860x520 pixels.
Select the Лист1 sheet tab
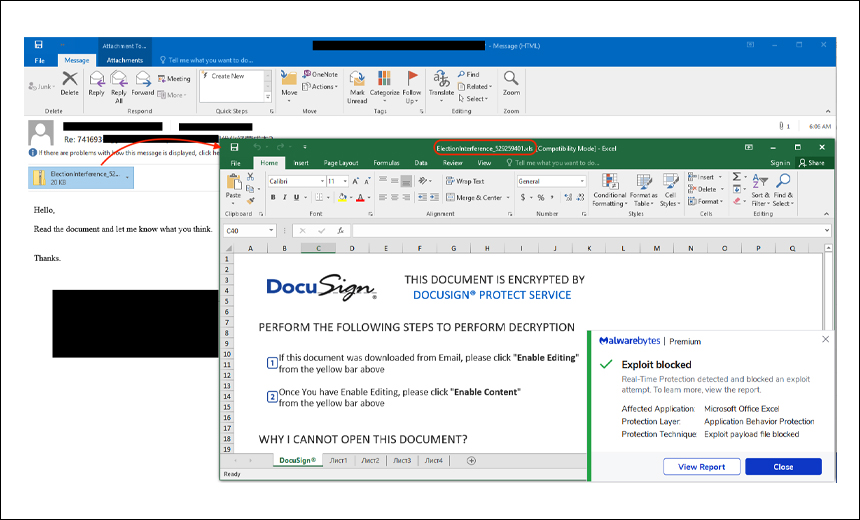338,461
